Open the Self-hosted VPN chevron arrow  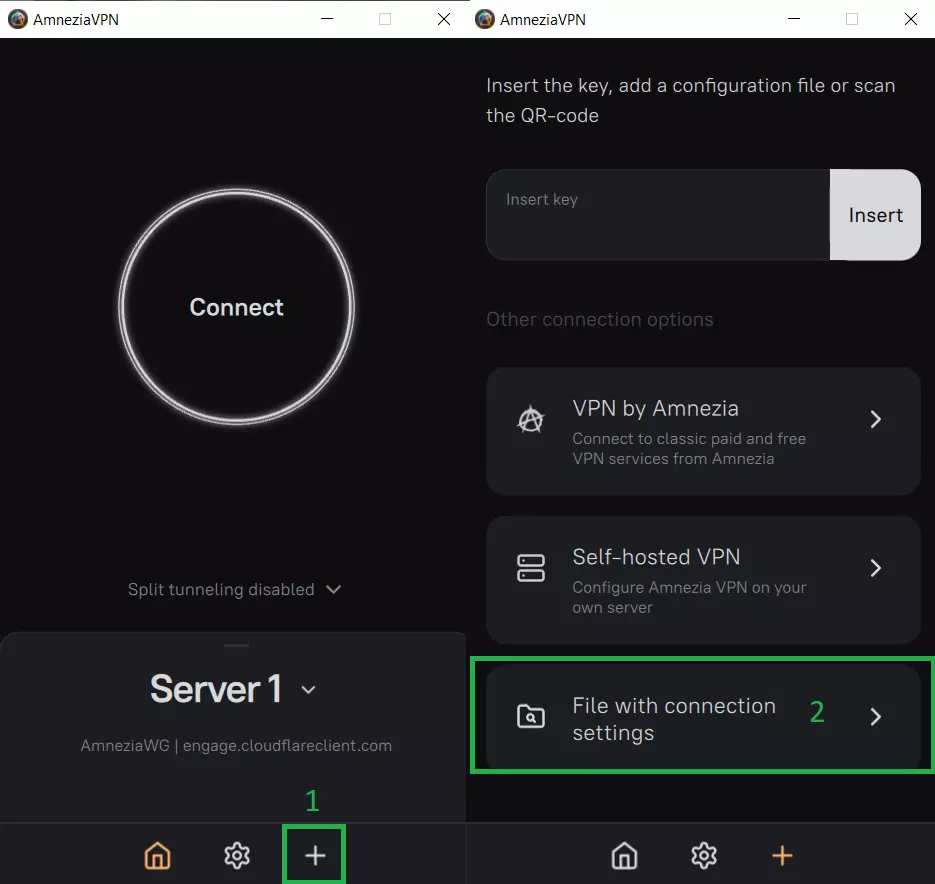pos(876,568)
